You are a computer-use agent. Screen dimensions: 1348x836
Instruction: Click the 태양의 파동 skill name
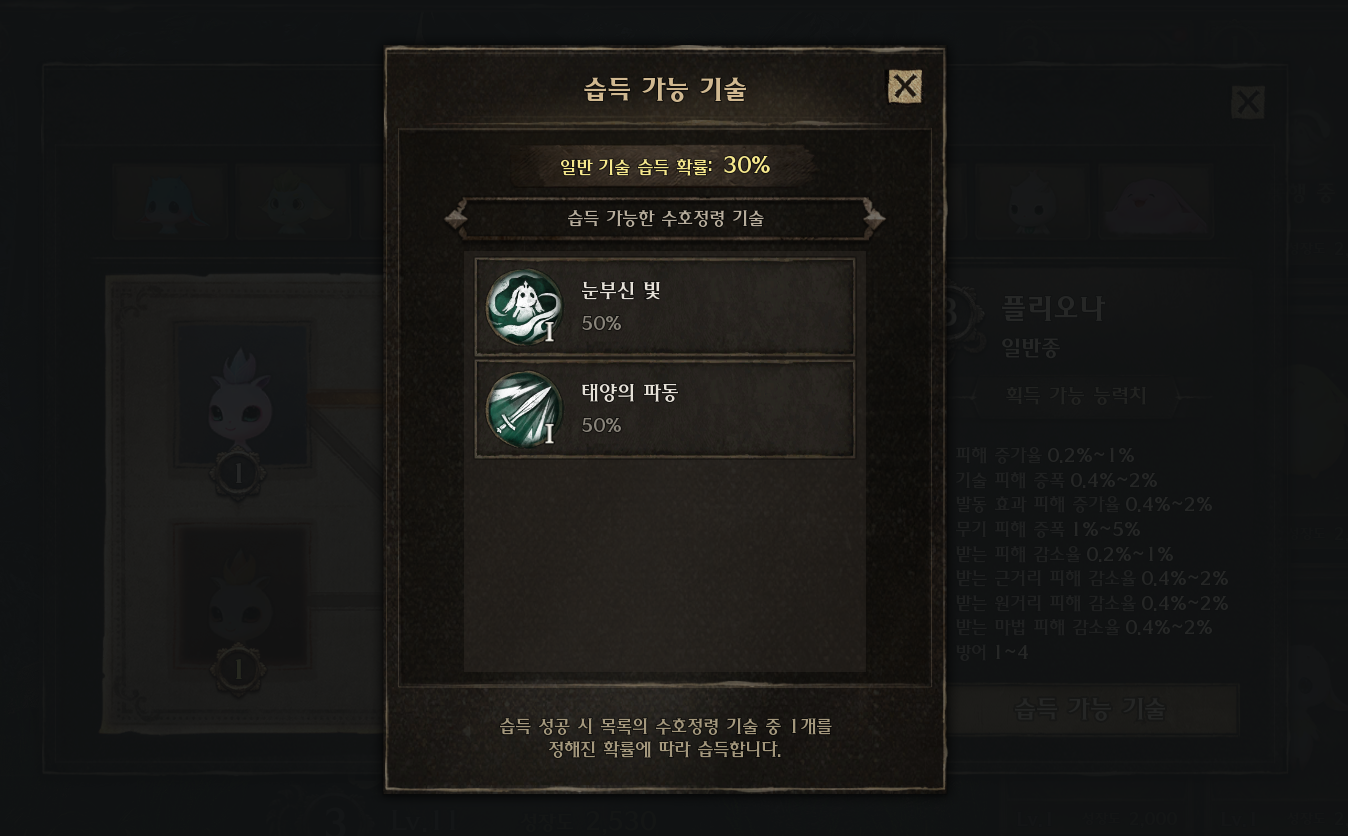coord(630,393)
